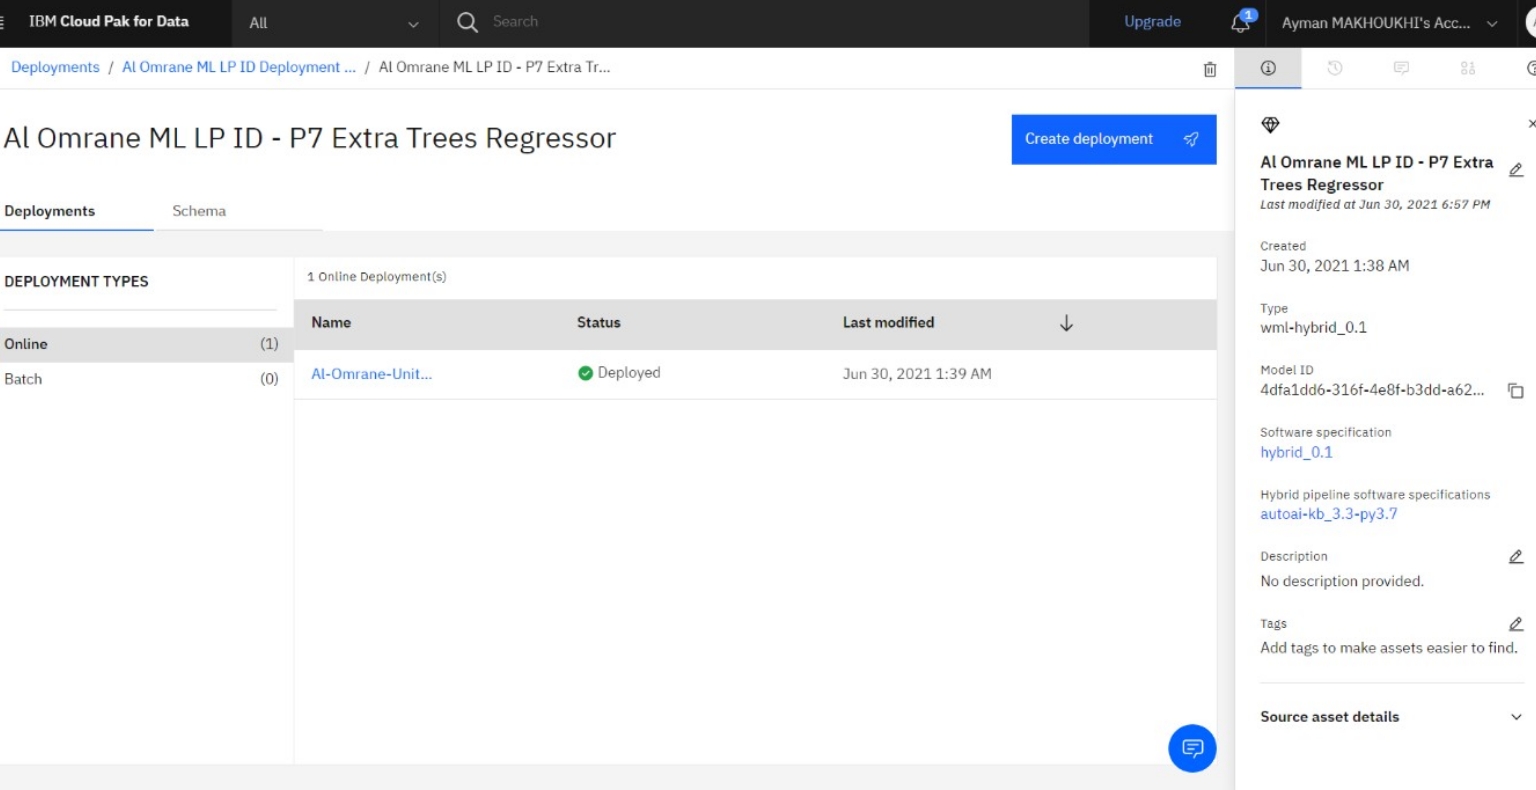The height and width of the screenshot is (790, 1536).
Task: Click the notifications bell icon
Action: (x=1241, y=23)
